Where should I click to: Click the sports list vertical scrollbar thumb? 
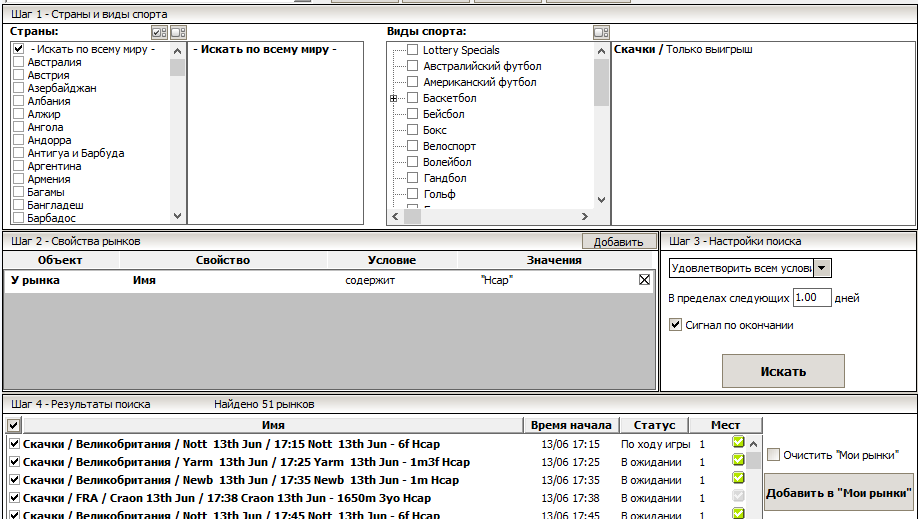pyautogui.click(x=601, y=83)
